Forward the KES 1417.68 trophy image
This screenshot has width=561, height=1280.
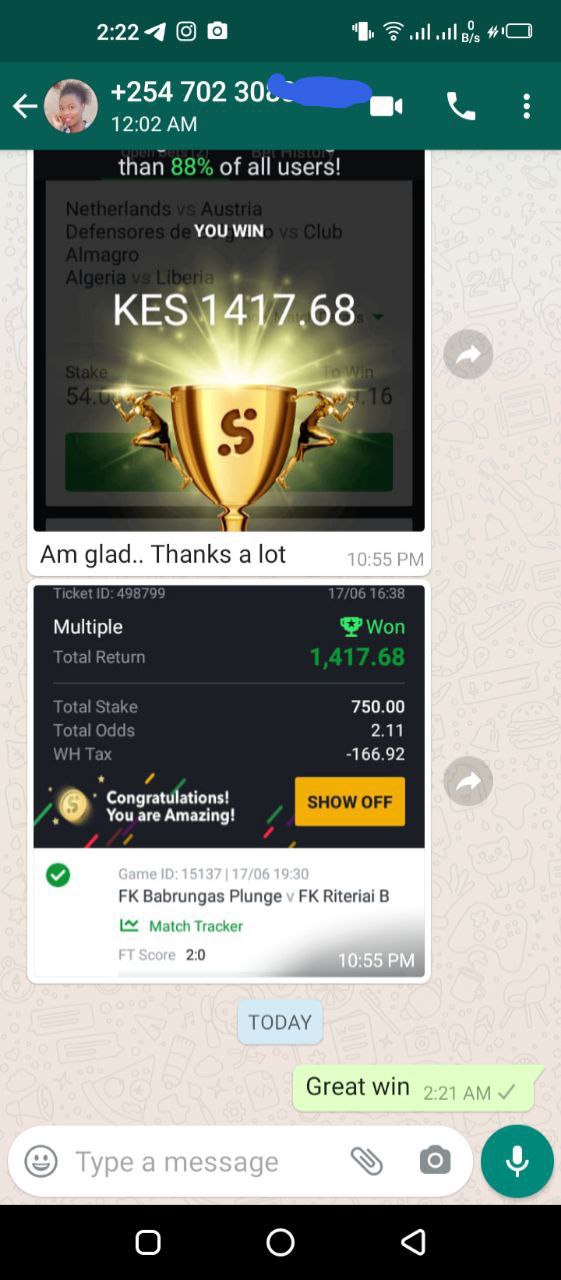tap(468, 354)
